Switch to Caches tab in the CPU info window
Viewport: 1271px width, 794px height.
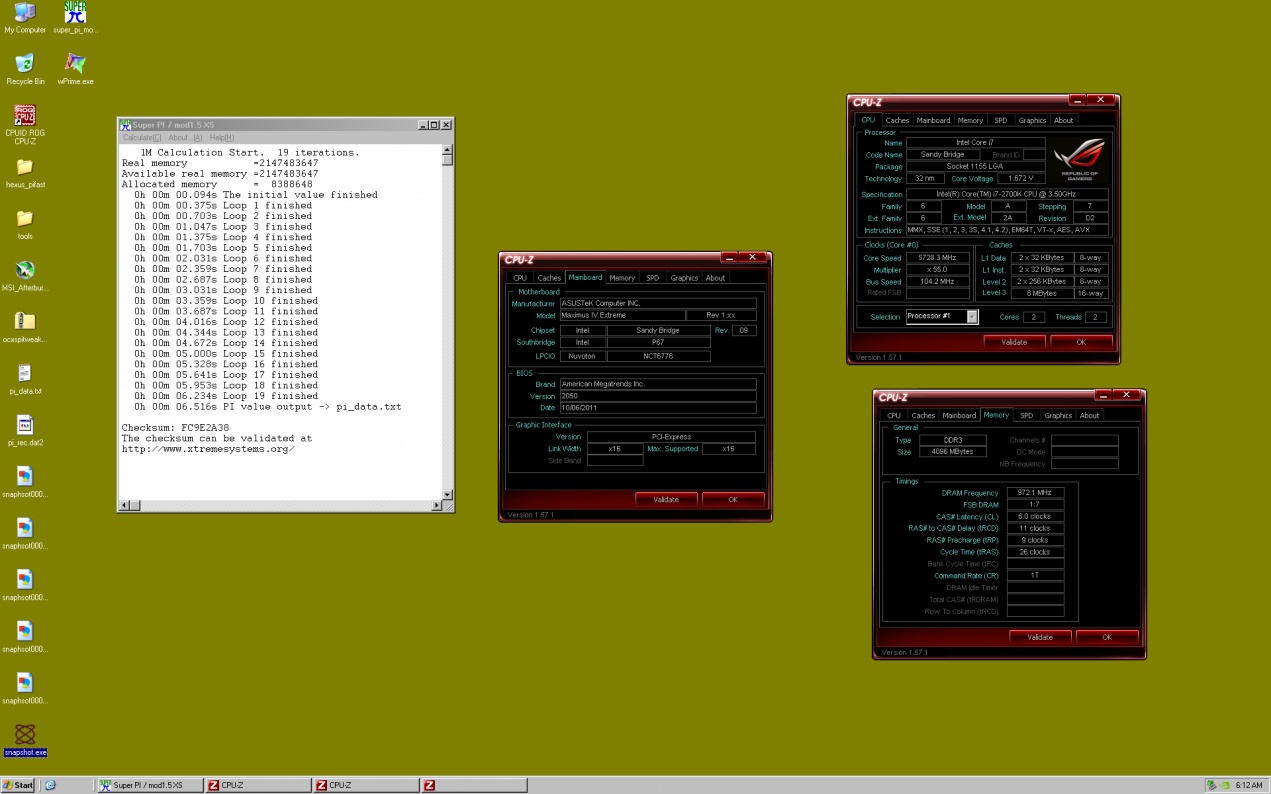coord(897,120)
